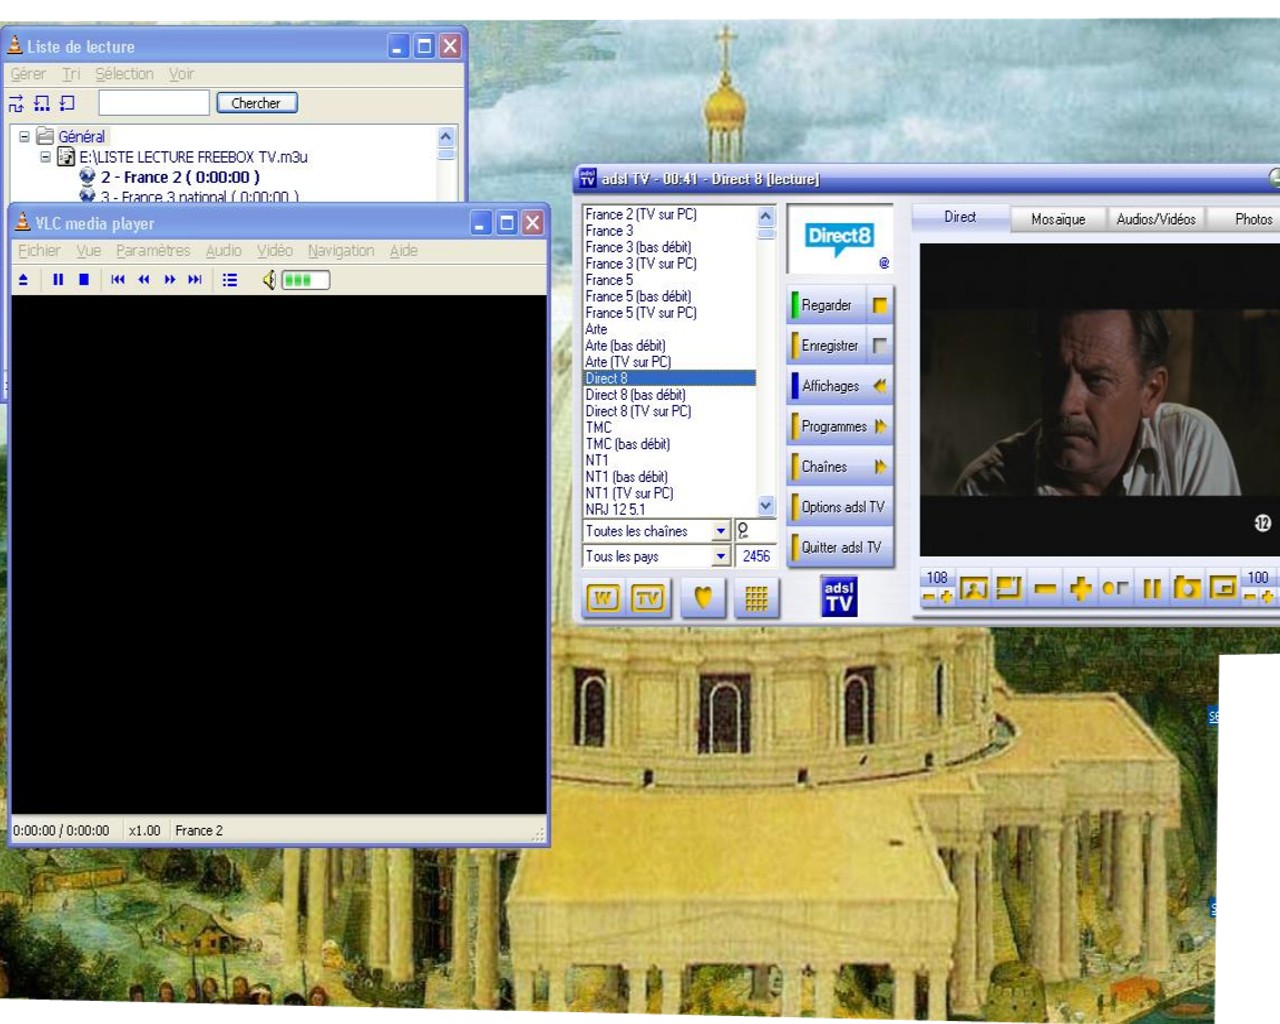Toggle the playlist icon in VLC toolbar
This screenshot has width=1280, height=1024.
[x=230, y=280]
